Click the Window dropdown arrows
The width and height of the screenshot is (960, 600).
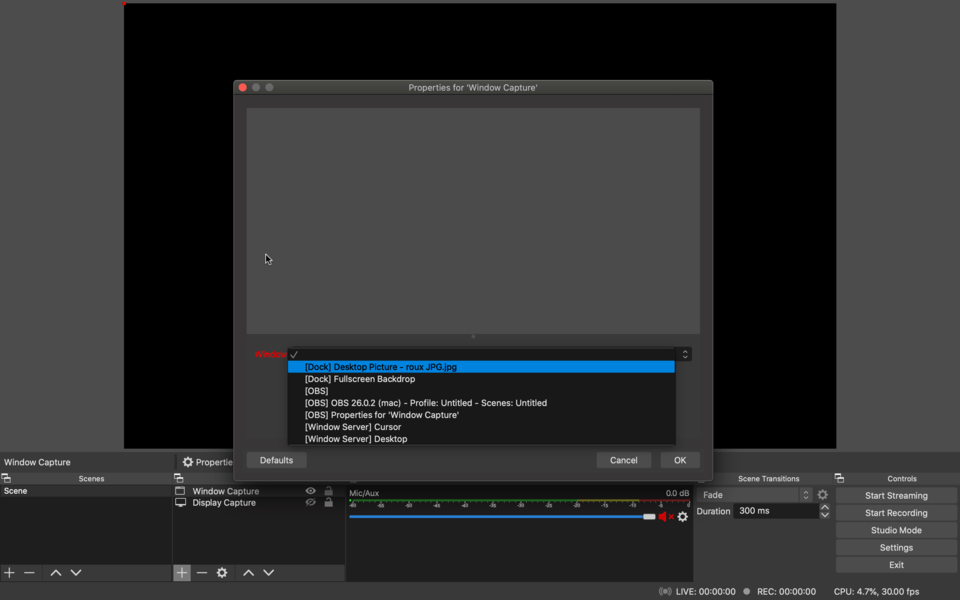[x=685, y=354]
